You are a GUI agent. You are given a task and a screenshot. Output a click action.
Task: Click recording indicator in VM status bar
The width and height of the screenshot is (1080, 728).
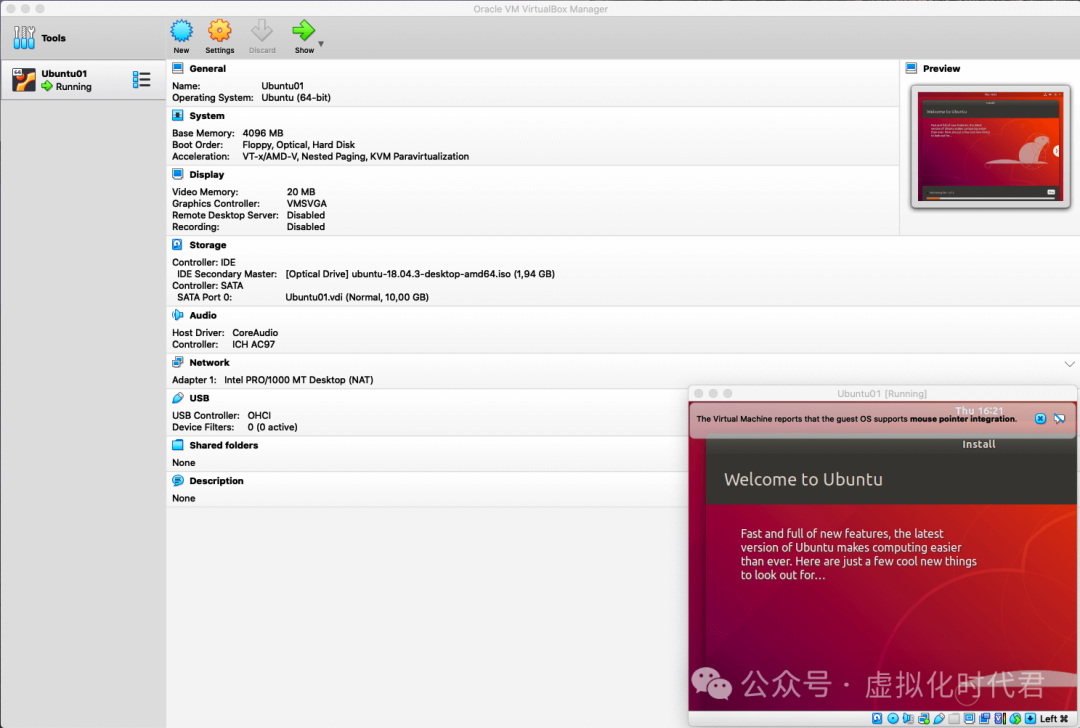984,718
